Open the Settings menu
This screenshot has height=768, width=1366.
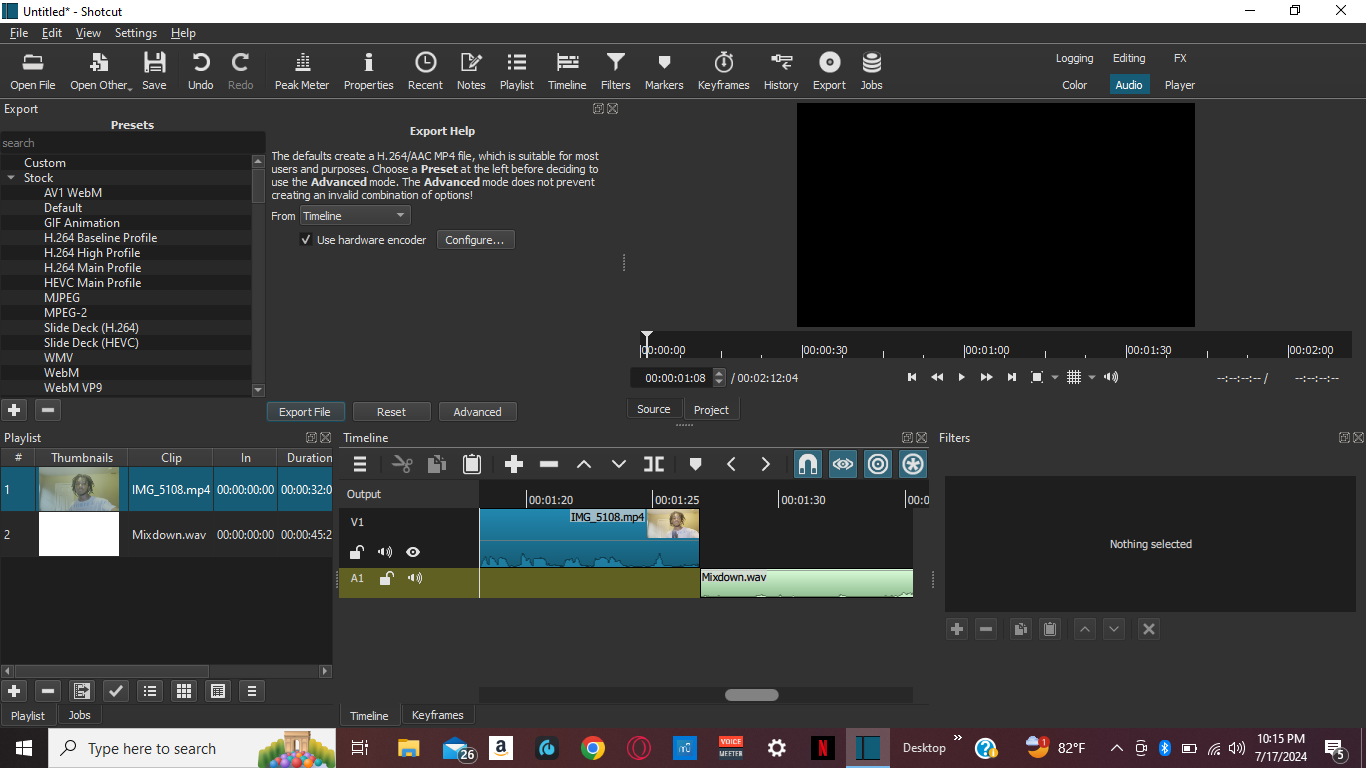tap(135, 33)
